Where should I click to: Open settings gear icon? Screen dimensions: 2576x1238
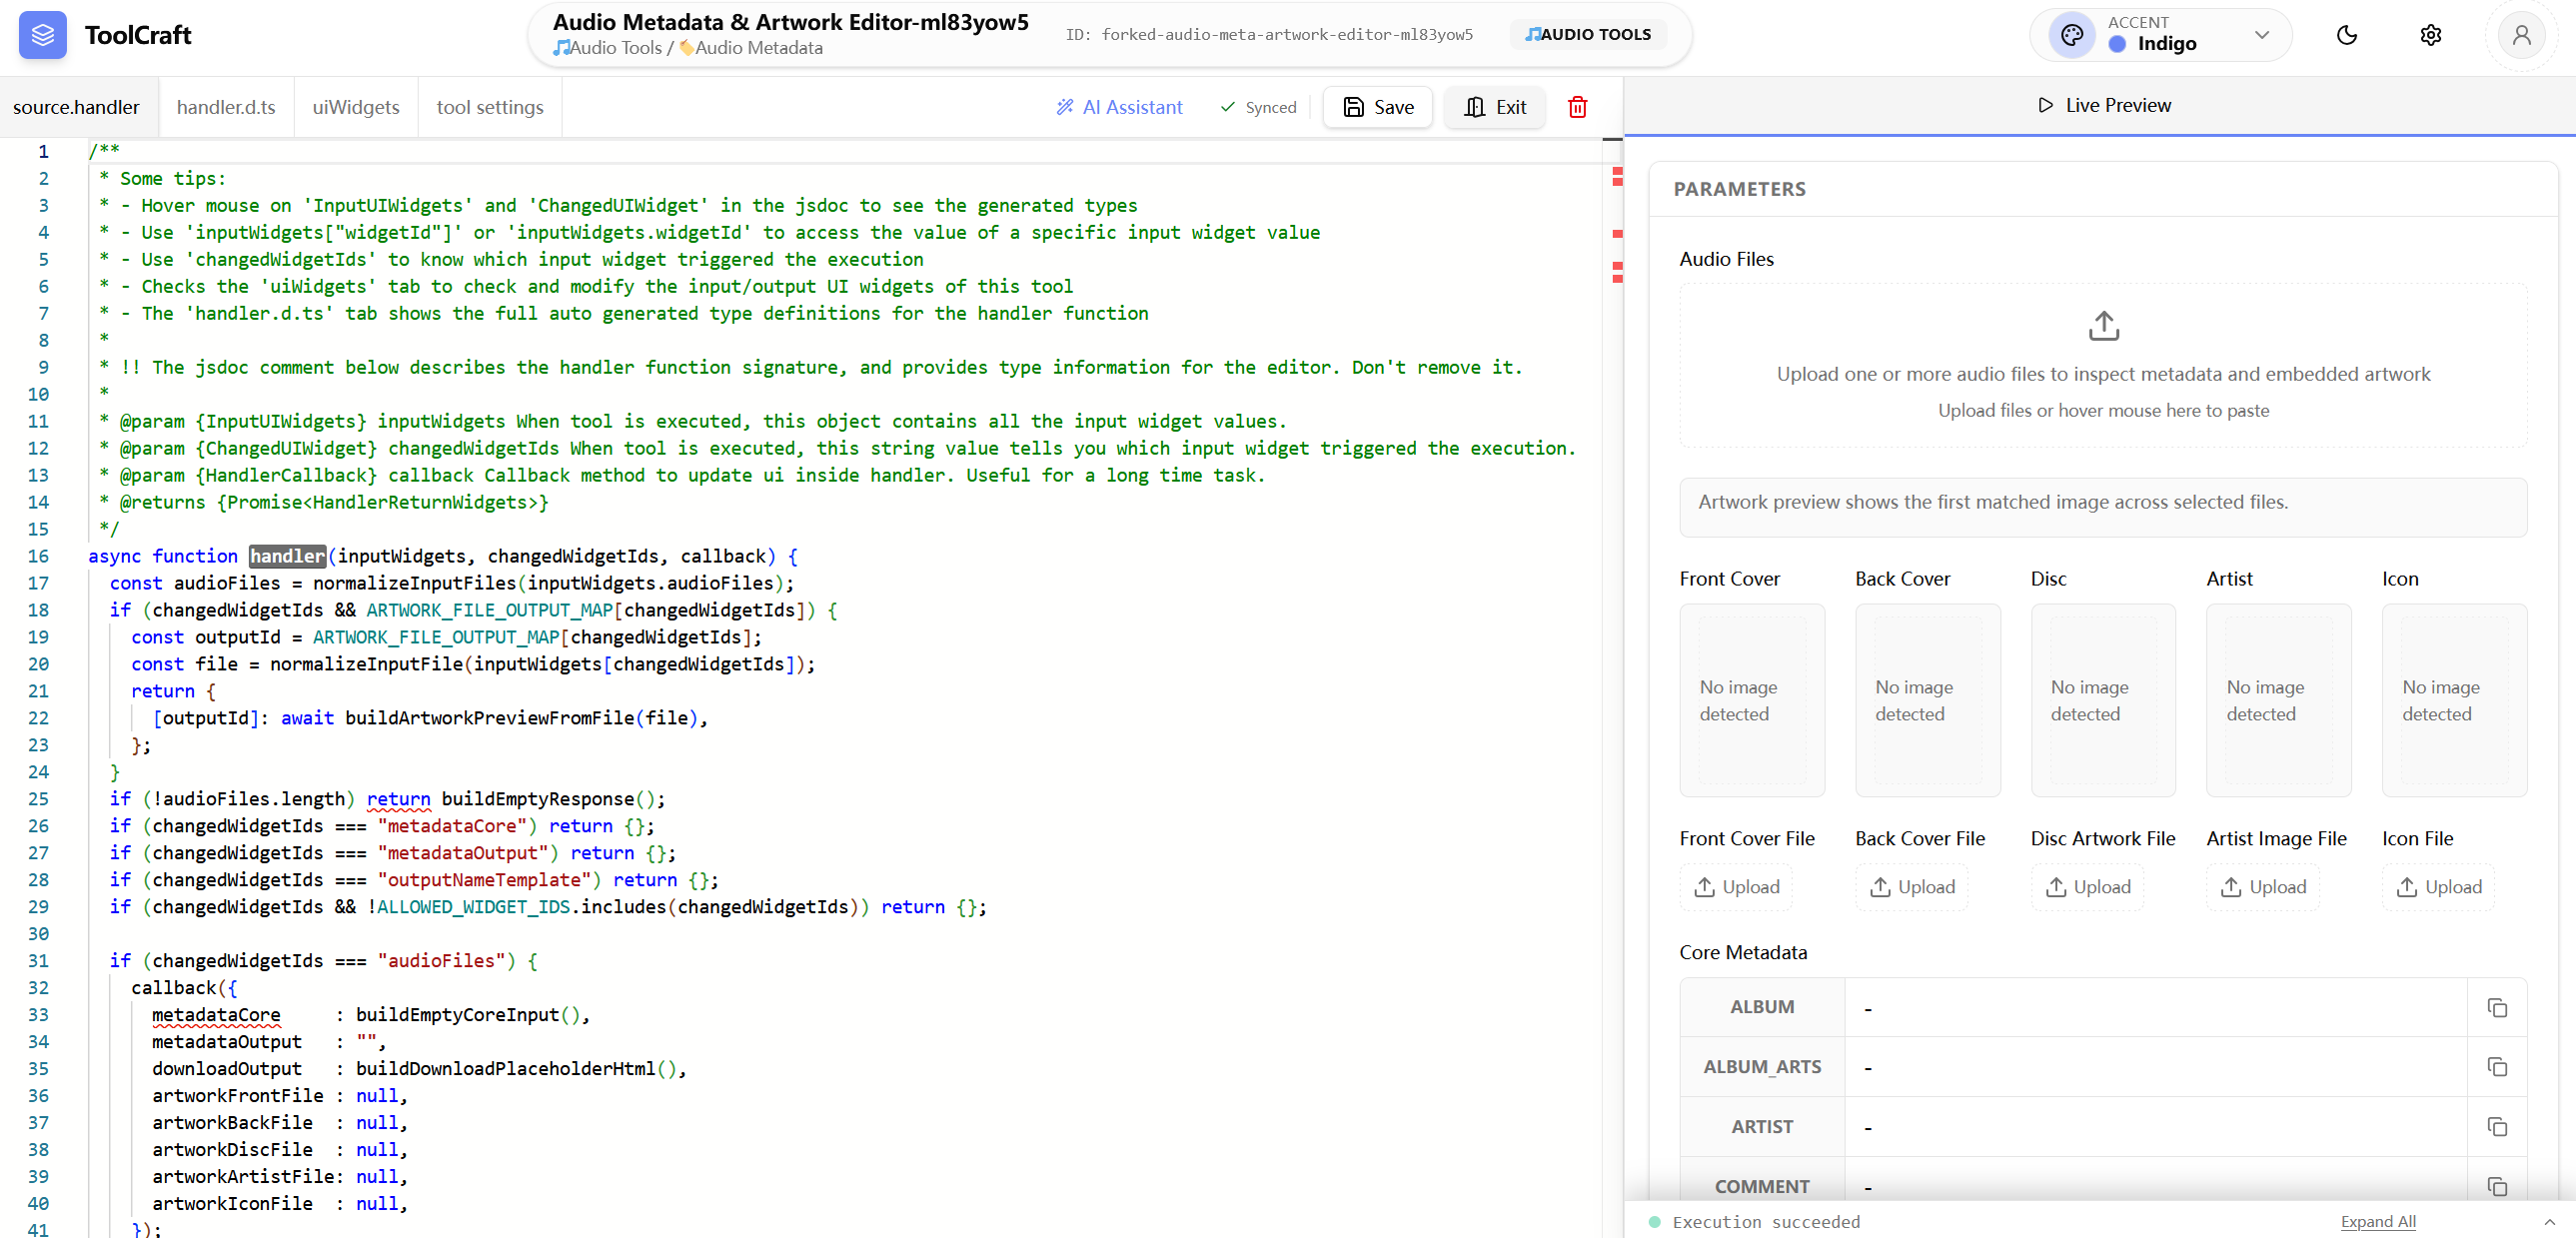[x=2430, y=35]
